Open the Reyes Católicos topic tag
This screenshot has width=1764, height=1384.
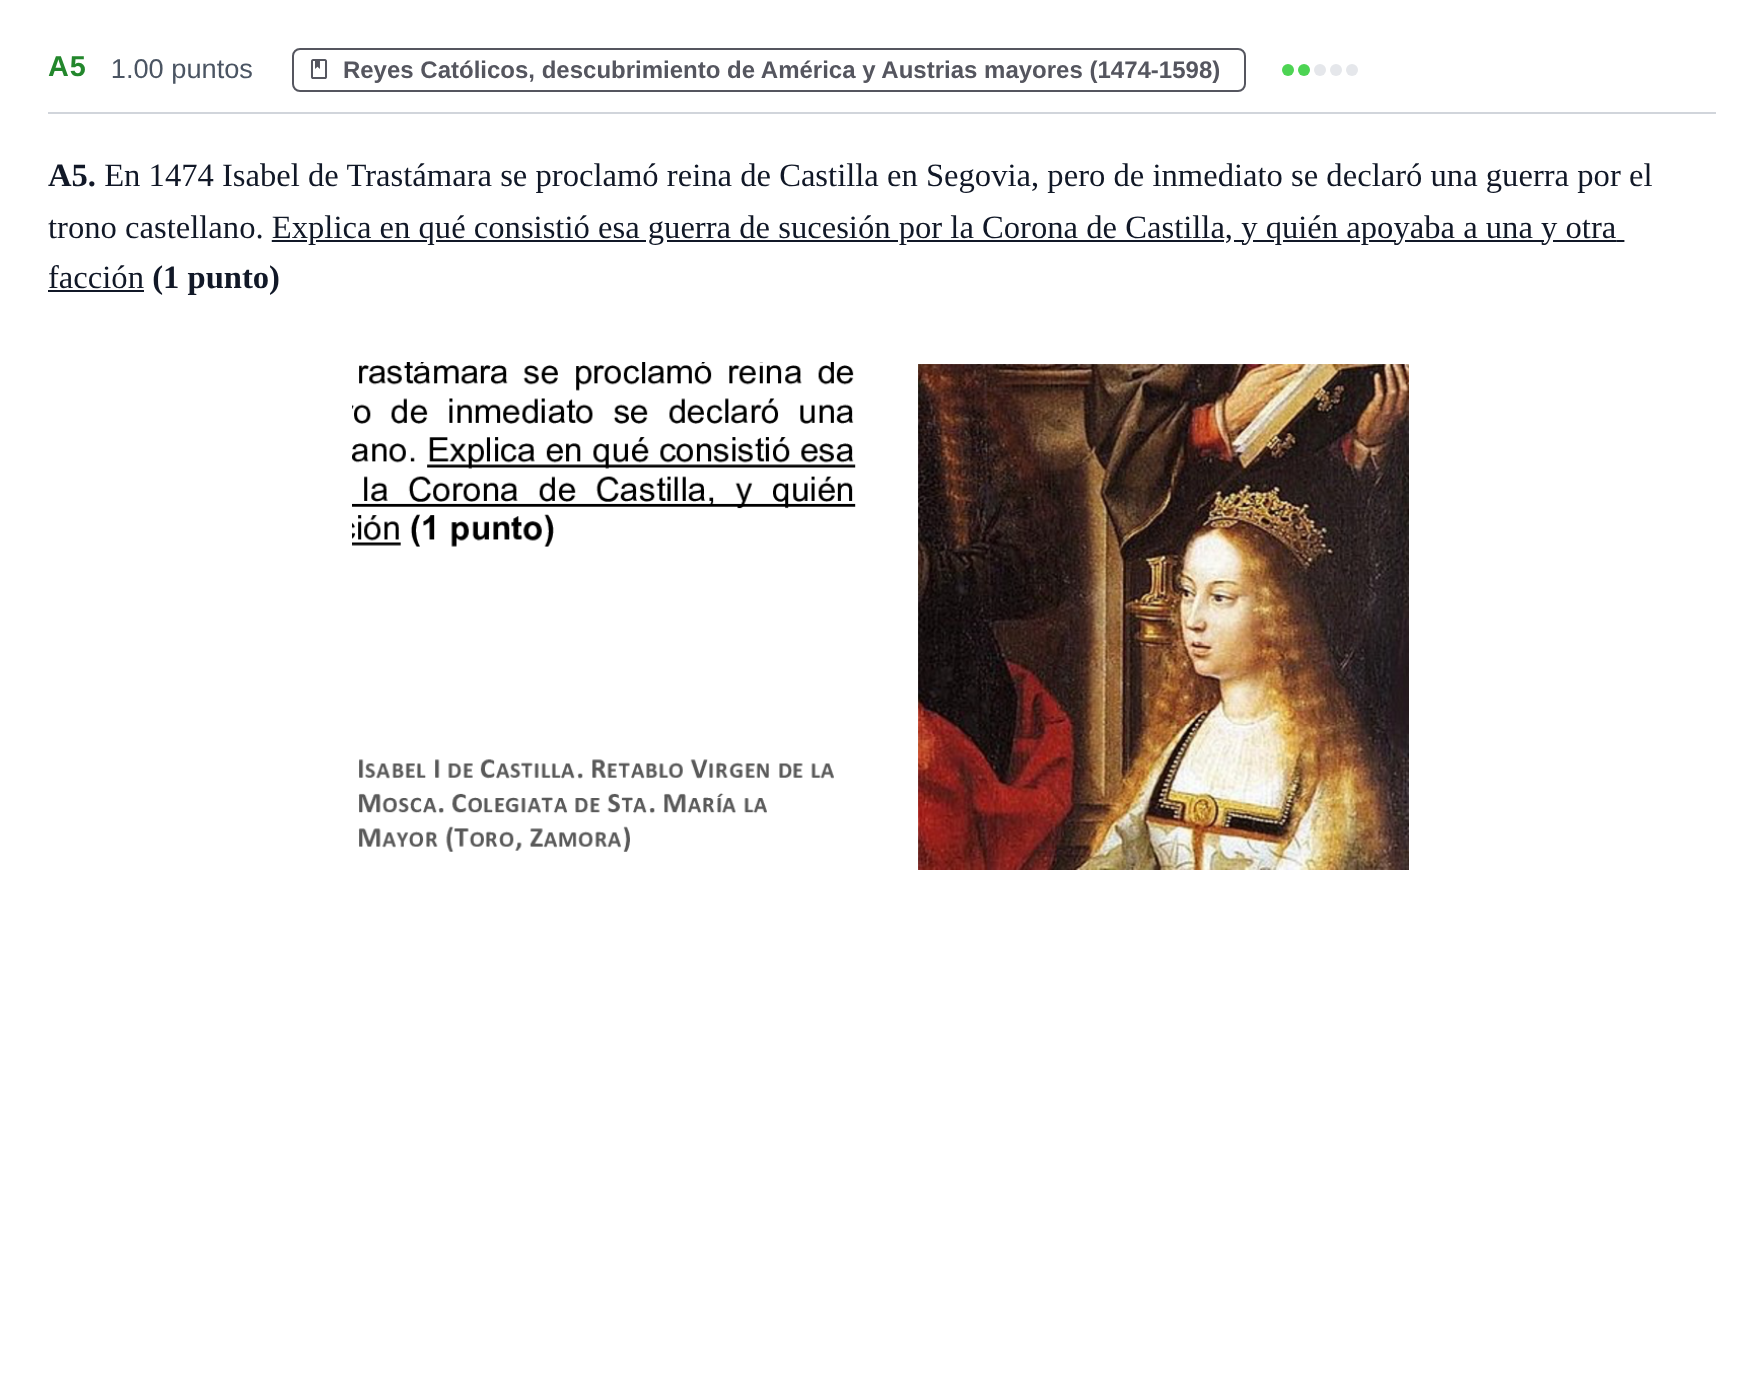(768, 70)
